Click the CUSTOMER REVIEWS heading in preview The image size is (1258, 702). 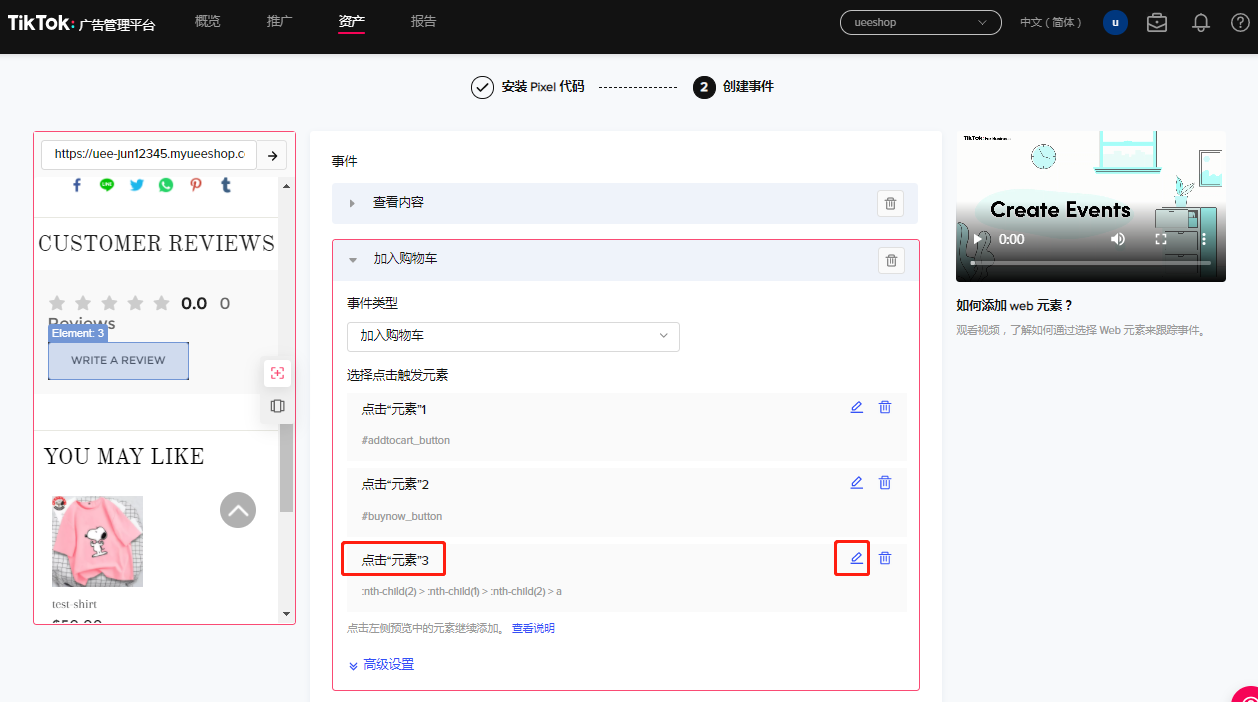pyautogui.click(x=156, y=244)
